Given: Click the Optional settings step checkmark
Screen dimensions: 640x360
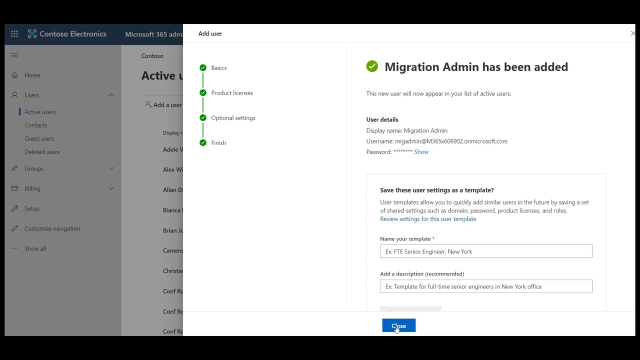Looking at the screenshot, I should (203, 118).
